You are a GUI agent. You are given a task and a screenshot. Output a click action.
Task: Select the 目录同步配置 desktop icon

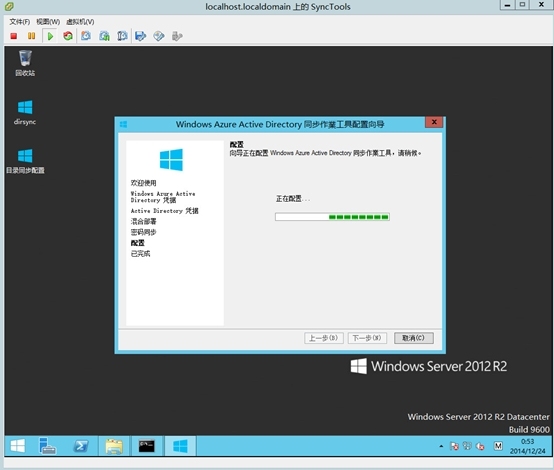[x=25, y=161]
